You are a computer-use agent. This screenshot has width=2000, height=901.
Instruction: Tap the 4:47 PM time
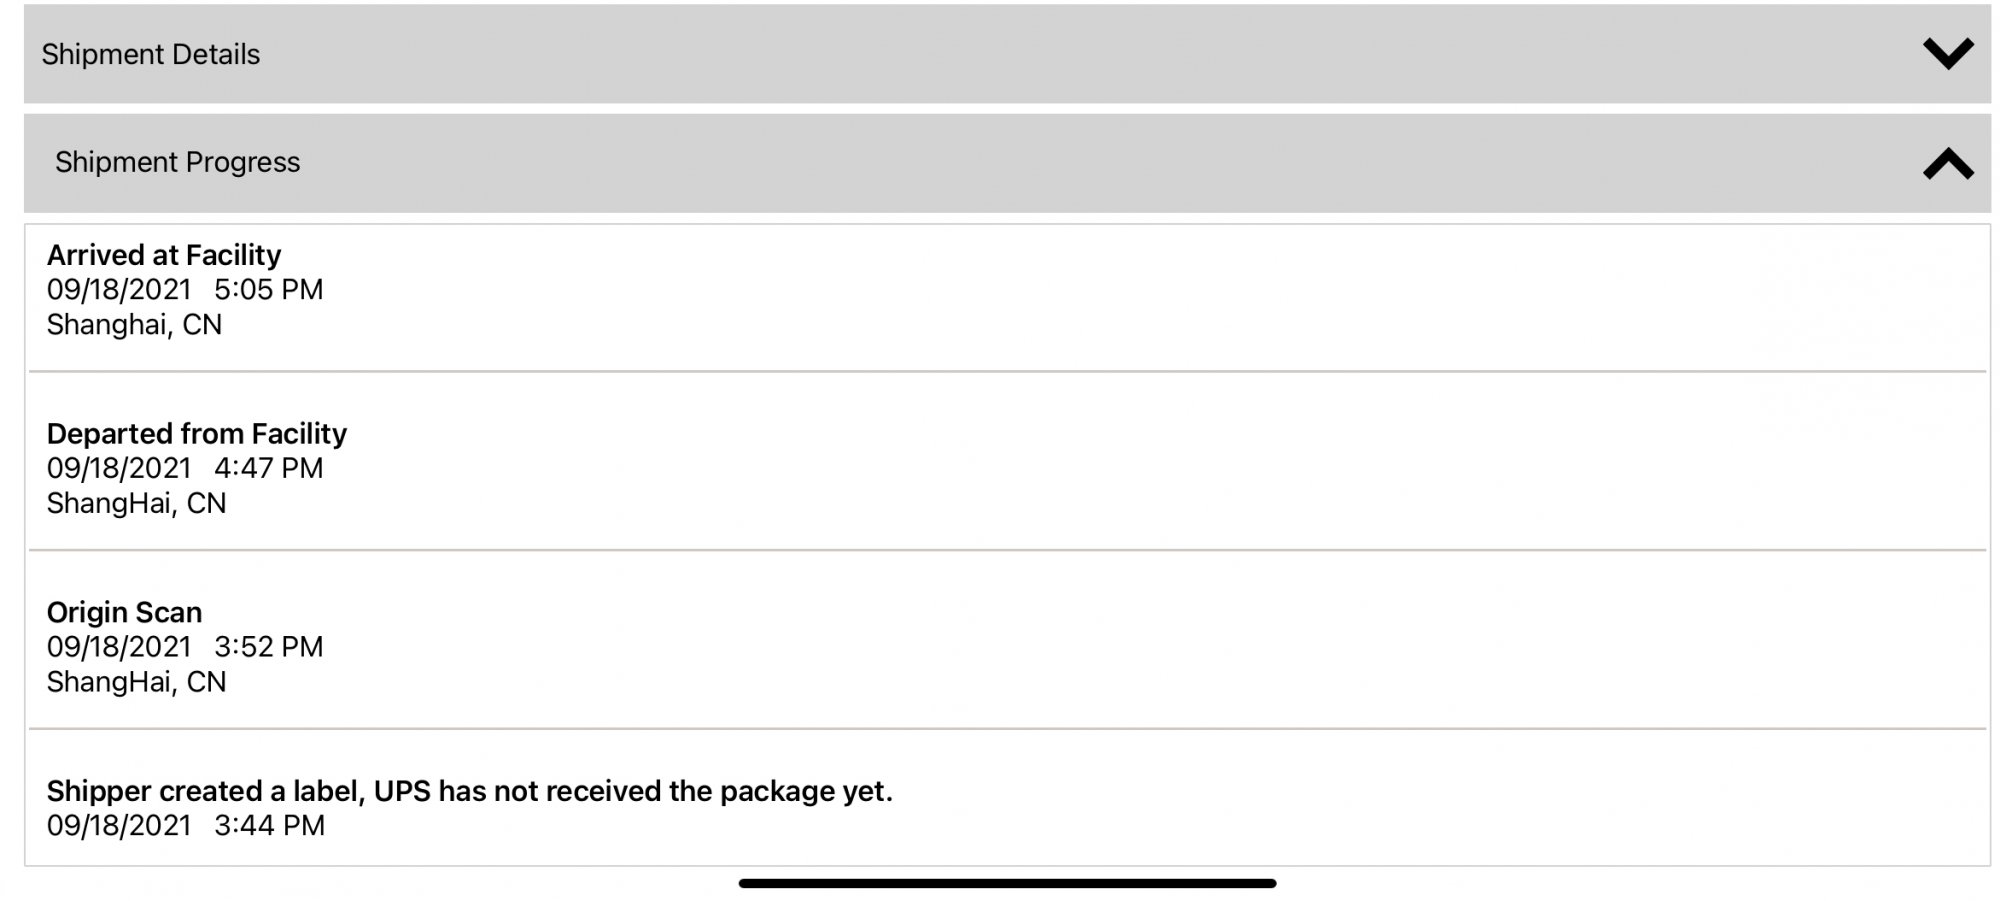pyautogui.click(x=268, y=468)
